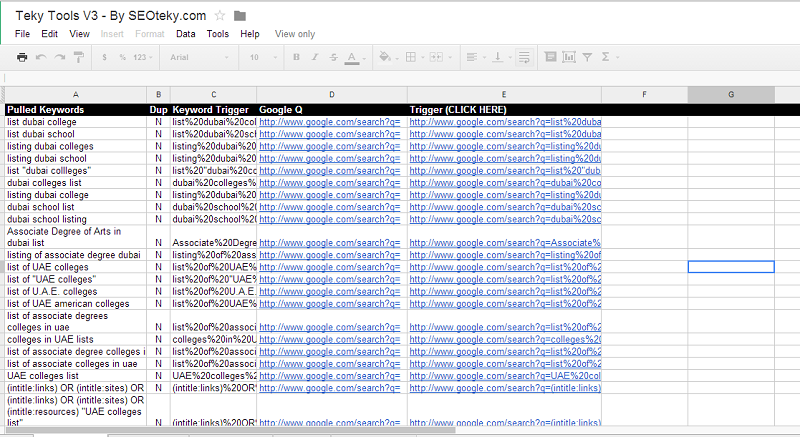Screen dimensions: 800x437
Task: Select column A header
Action: coord(76,95)
